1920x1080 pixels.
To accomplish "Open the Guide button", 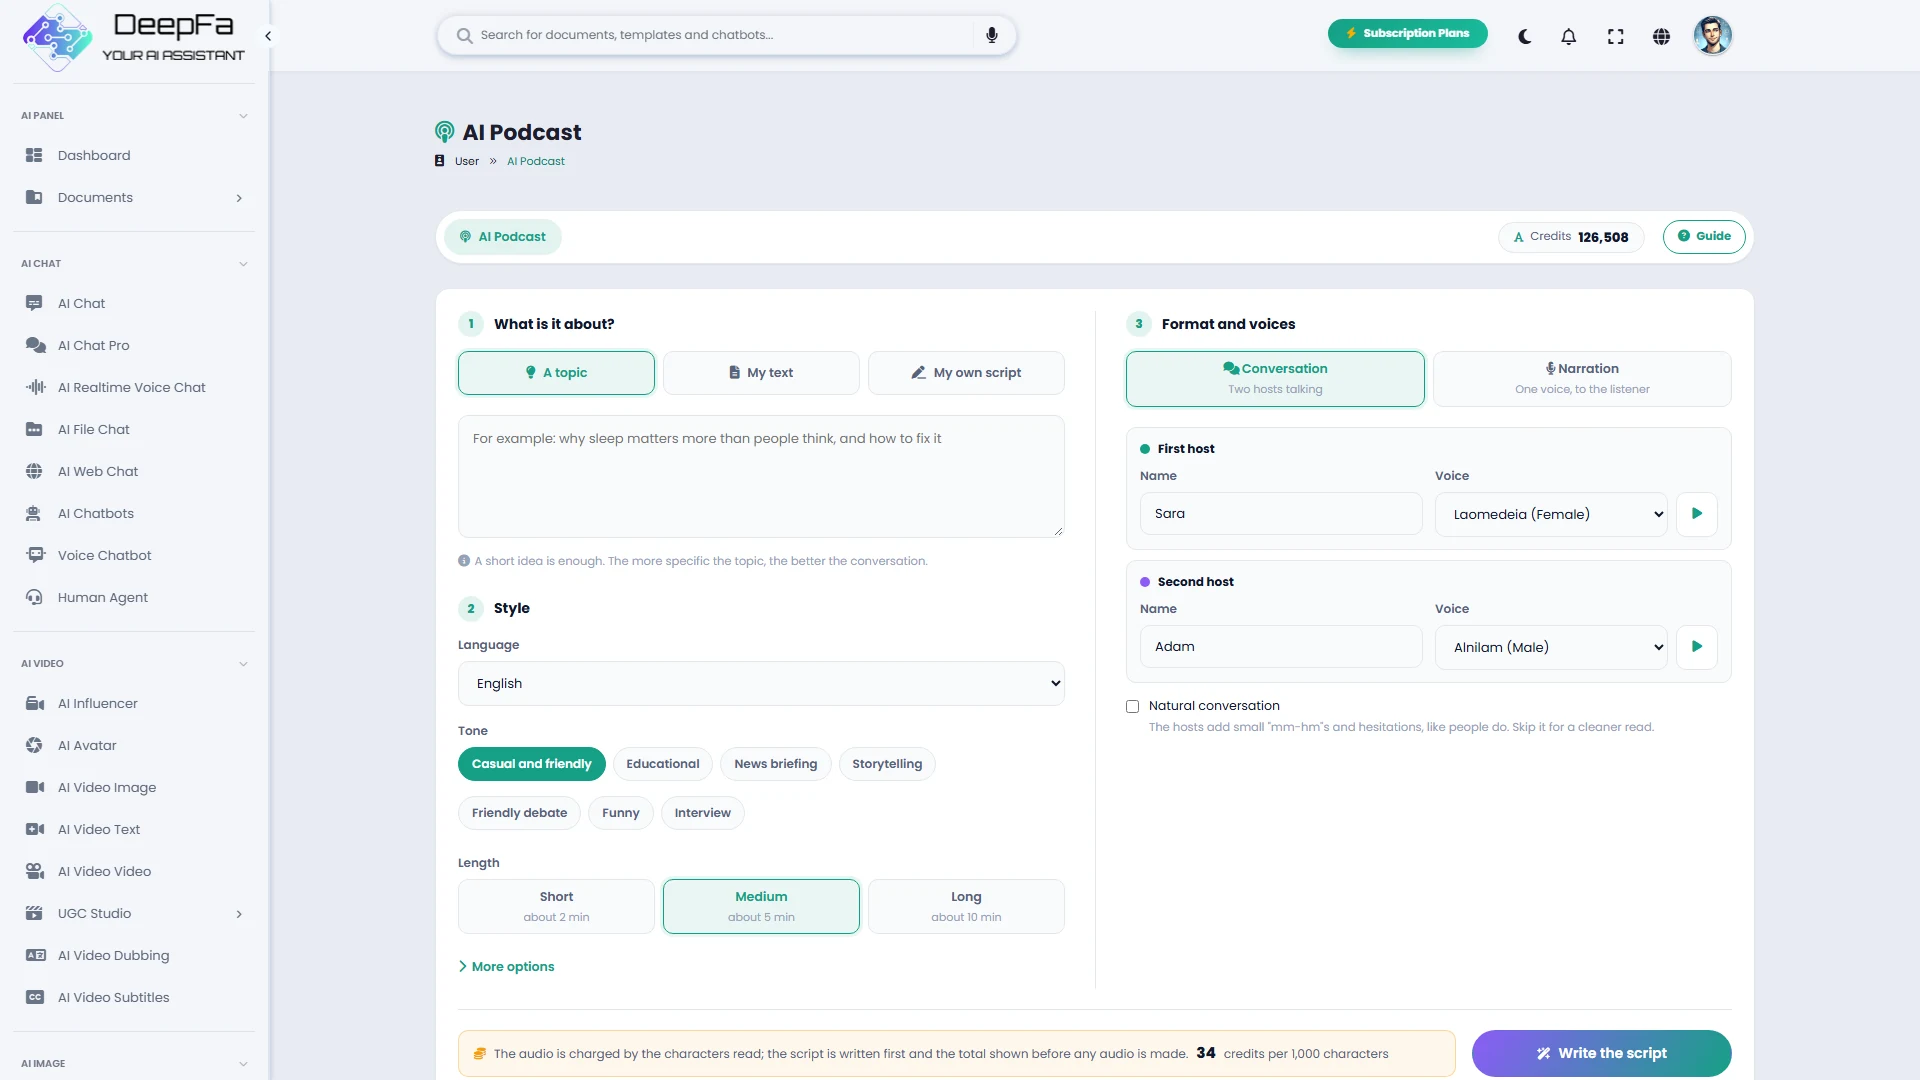I will point(1704,236).
